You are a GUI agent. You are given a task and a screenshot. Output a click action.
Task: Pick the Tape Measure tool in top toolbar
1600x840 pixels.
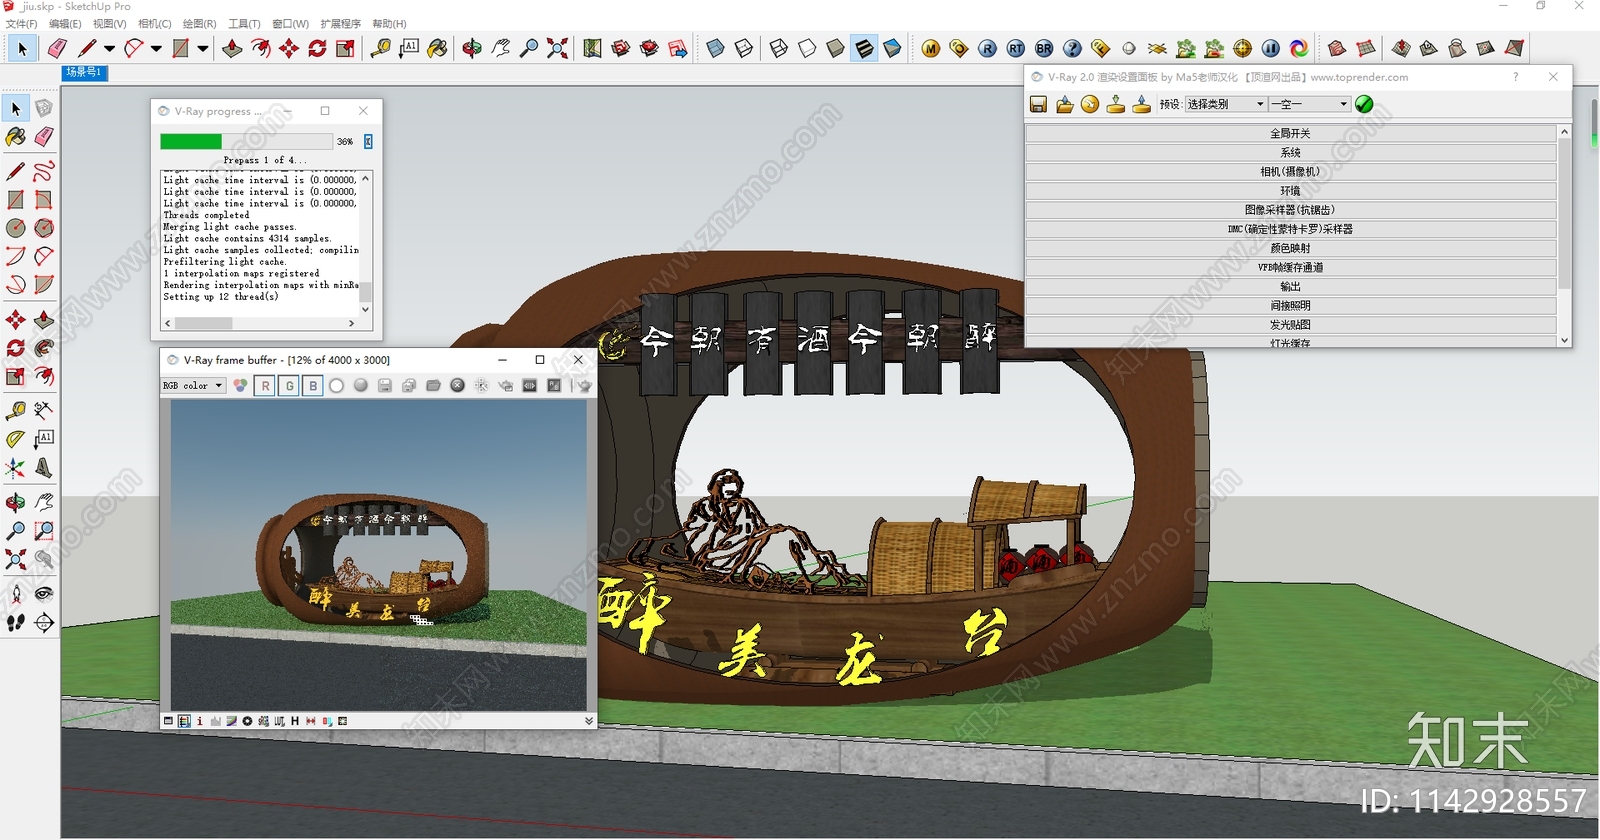coord(381,48)
